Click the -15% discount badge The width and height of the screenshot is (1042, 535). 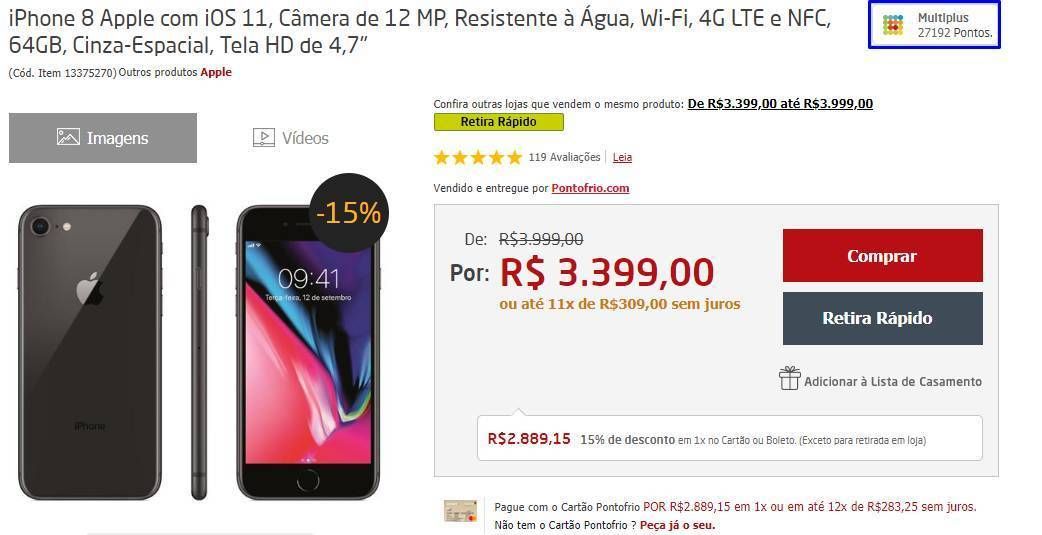click(349, 213)
